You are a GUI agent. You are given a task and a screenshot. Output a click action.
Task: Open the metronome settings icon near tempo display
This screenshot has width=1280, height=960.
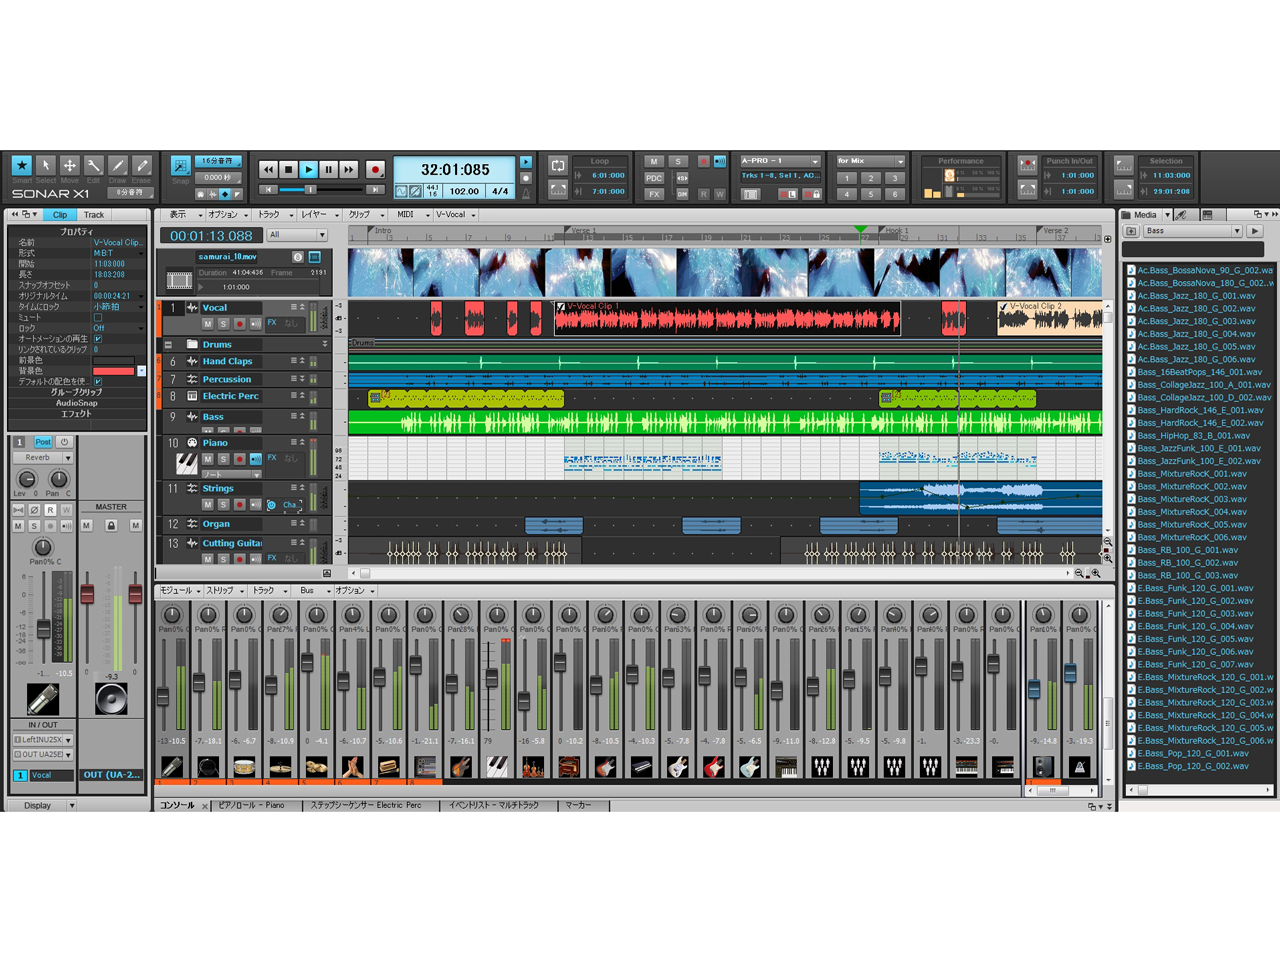[x=526, y=191]
